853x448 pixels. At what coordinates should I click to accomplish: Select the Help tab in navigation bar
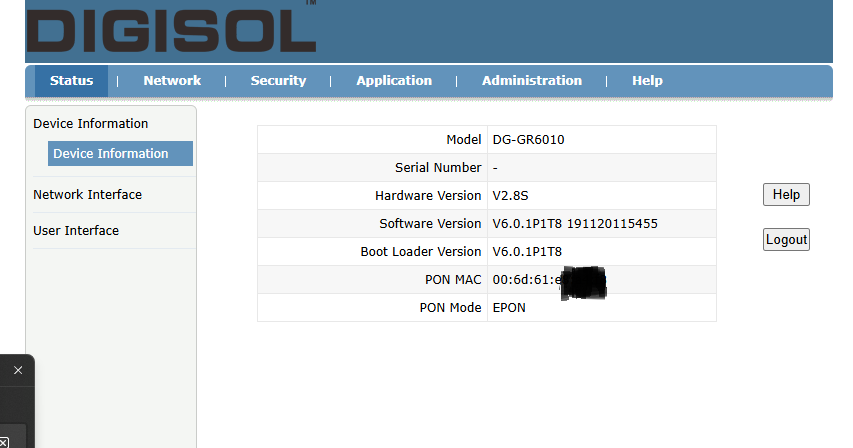[647, 80]
